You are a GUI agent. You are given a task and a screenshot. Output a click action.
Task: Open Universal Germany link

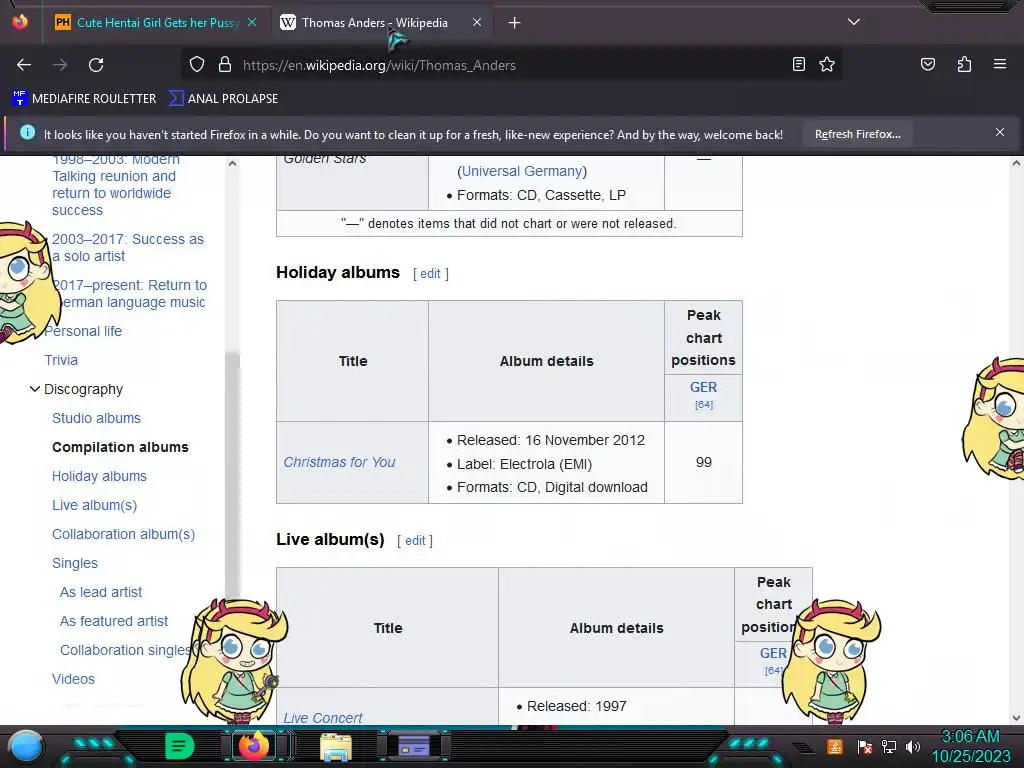click(x=522, y=171)
